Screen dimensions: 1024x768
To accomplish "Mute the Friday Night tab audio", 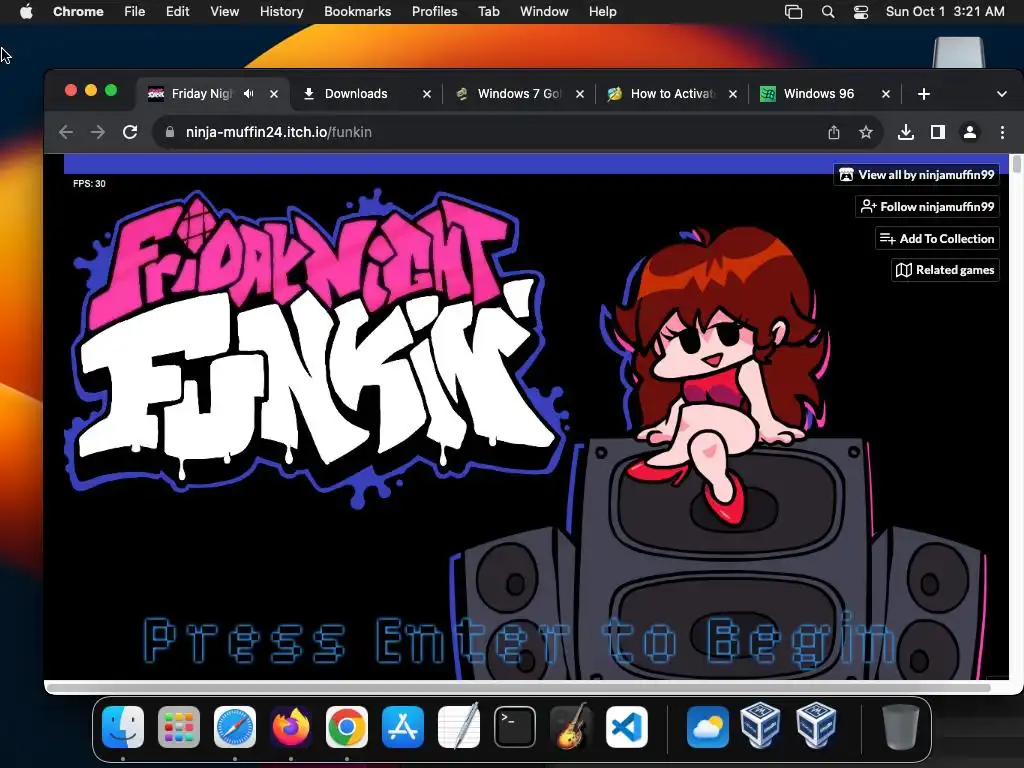I will click(249, 94).
